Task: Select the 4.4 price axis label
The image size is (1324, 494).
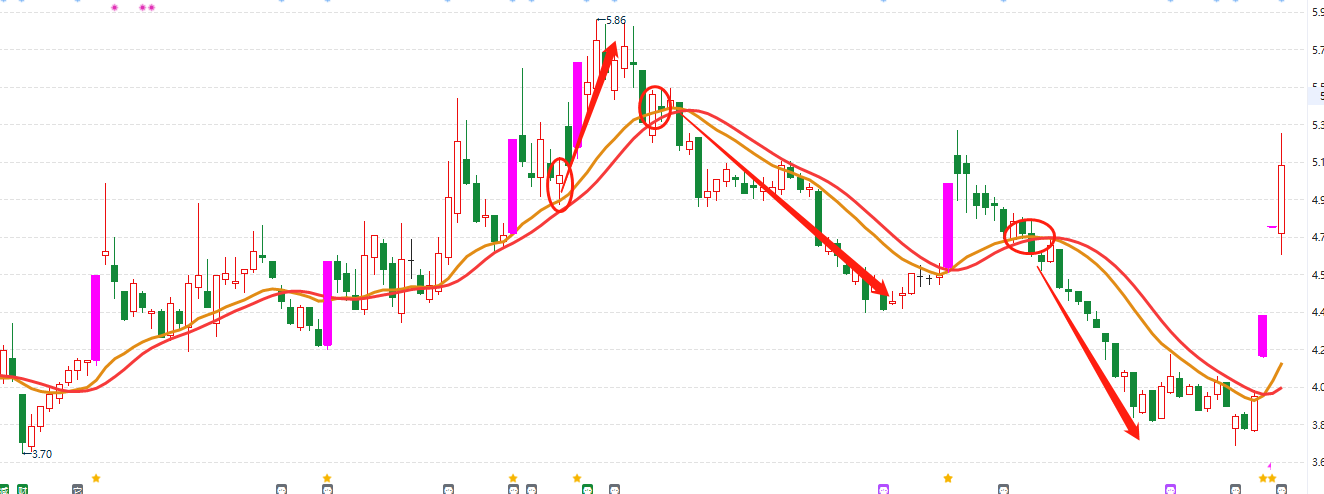Action: [1317, 313]
